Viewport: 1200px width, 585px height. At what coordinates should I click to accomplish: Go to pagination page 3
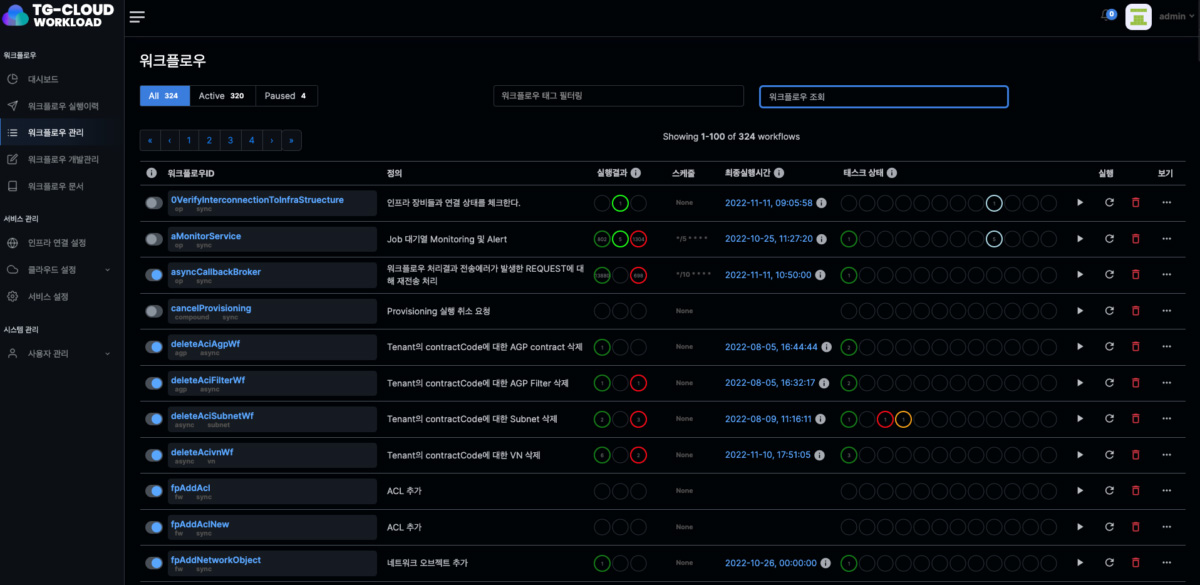click(x=230, y=141)
